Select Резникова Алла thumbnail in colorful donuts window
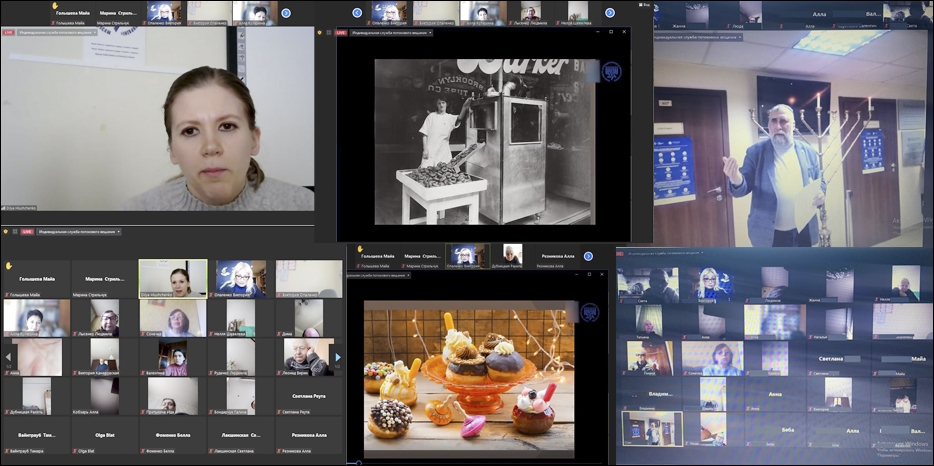Image resolution: width=934 pixels, height=466 pixels. [558, 256]
